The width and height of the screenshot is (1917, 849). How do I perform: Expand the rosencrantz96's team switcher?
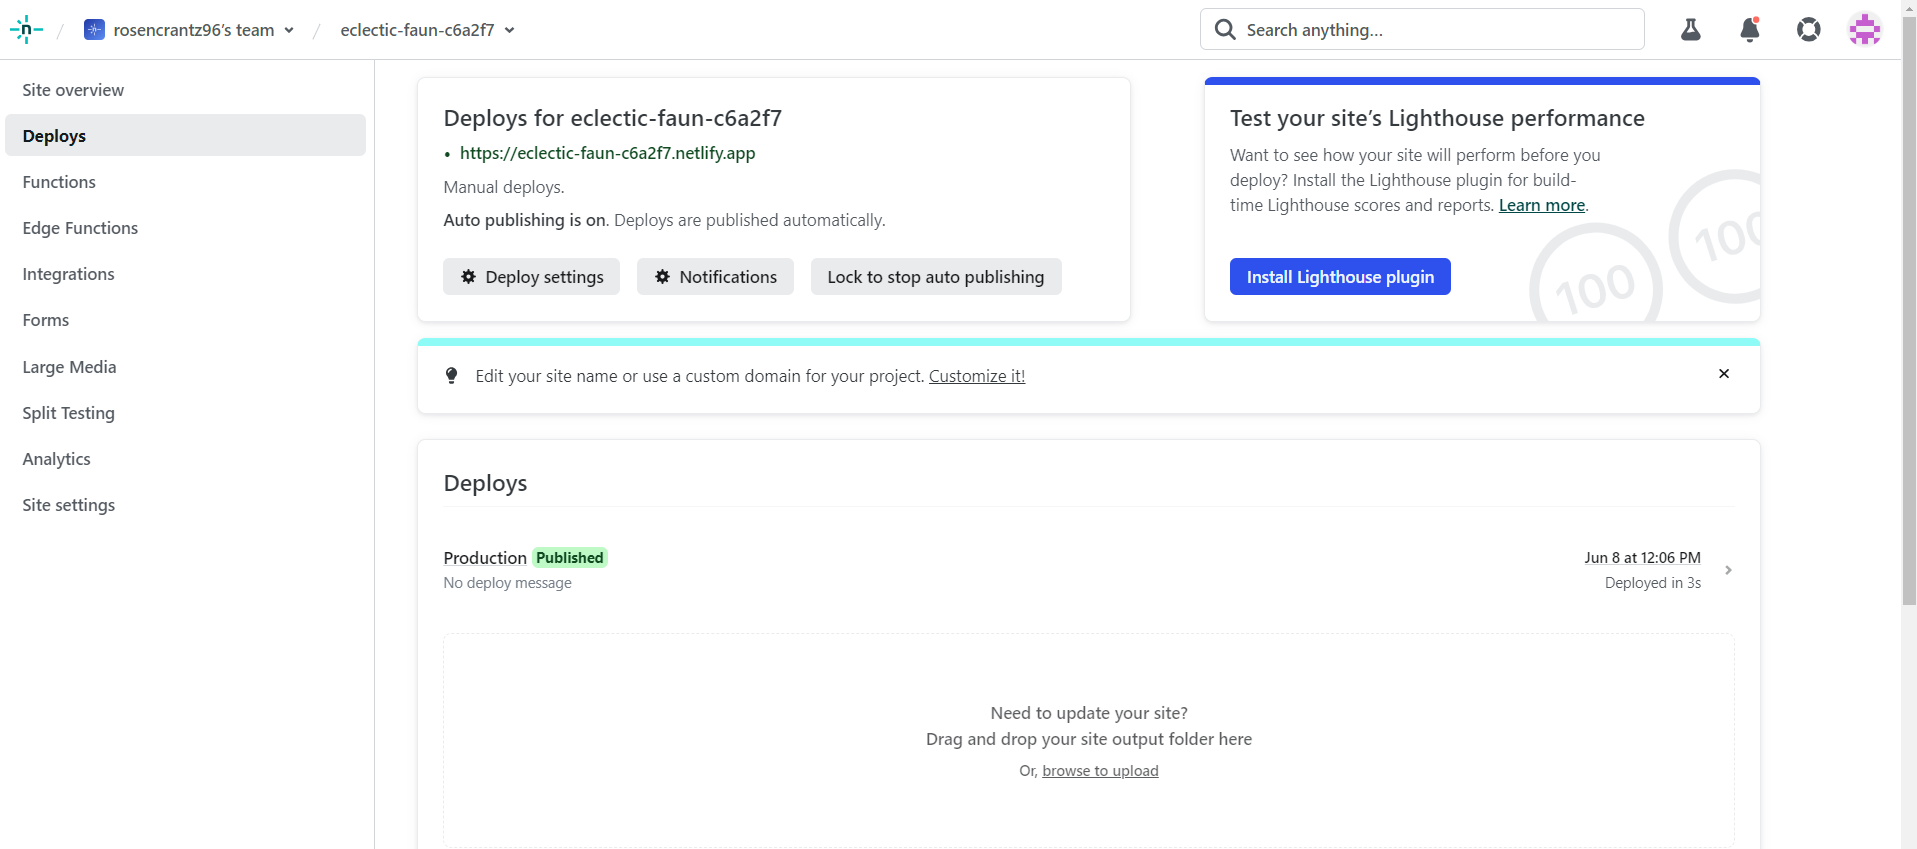click(289, 30)
